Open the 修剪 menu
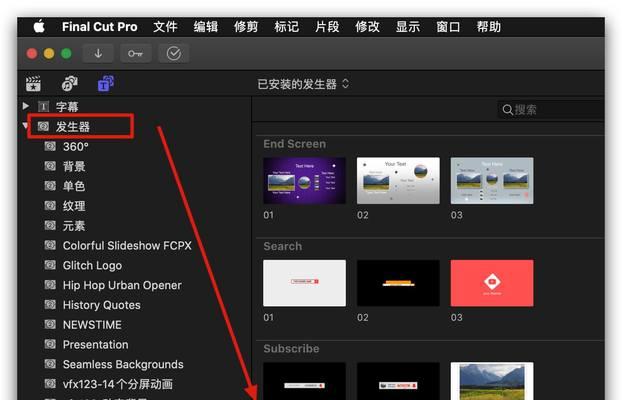The image size is (622, 400). tap(246, 27)
